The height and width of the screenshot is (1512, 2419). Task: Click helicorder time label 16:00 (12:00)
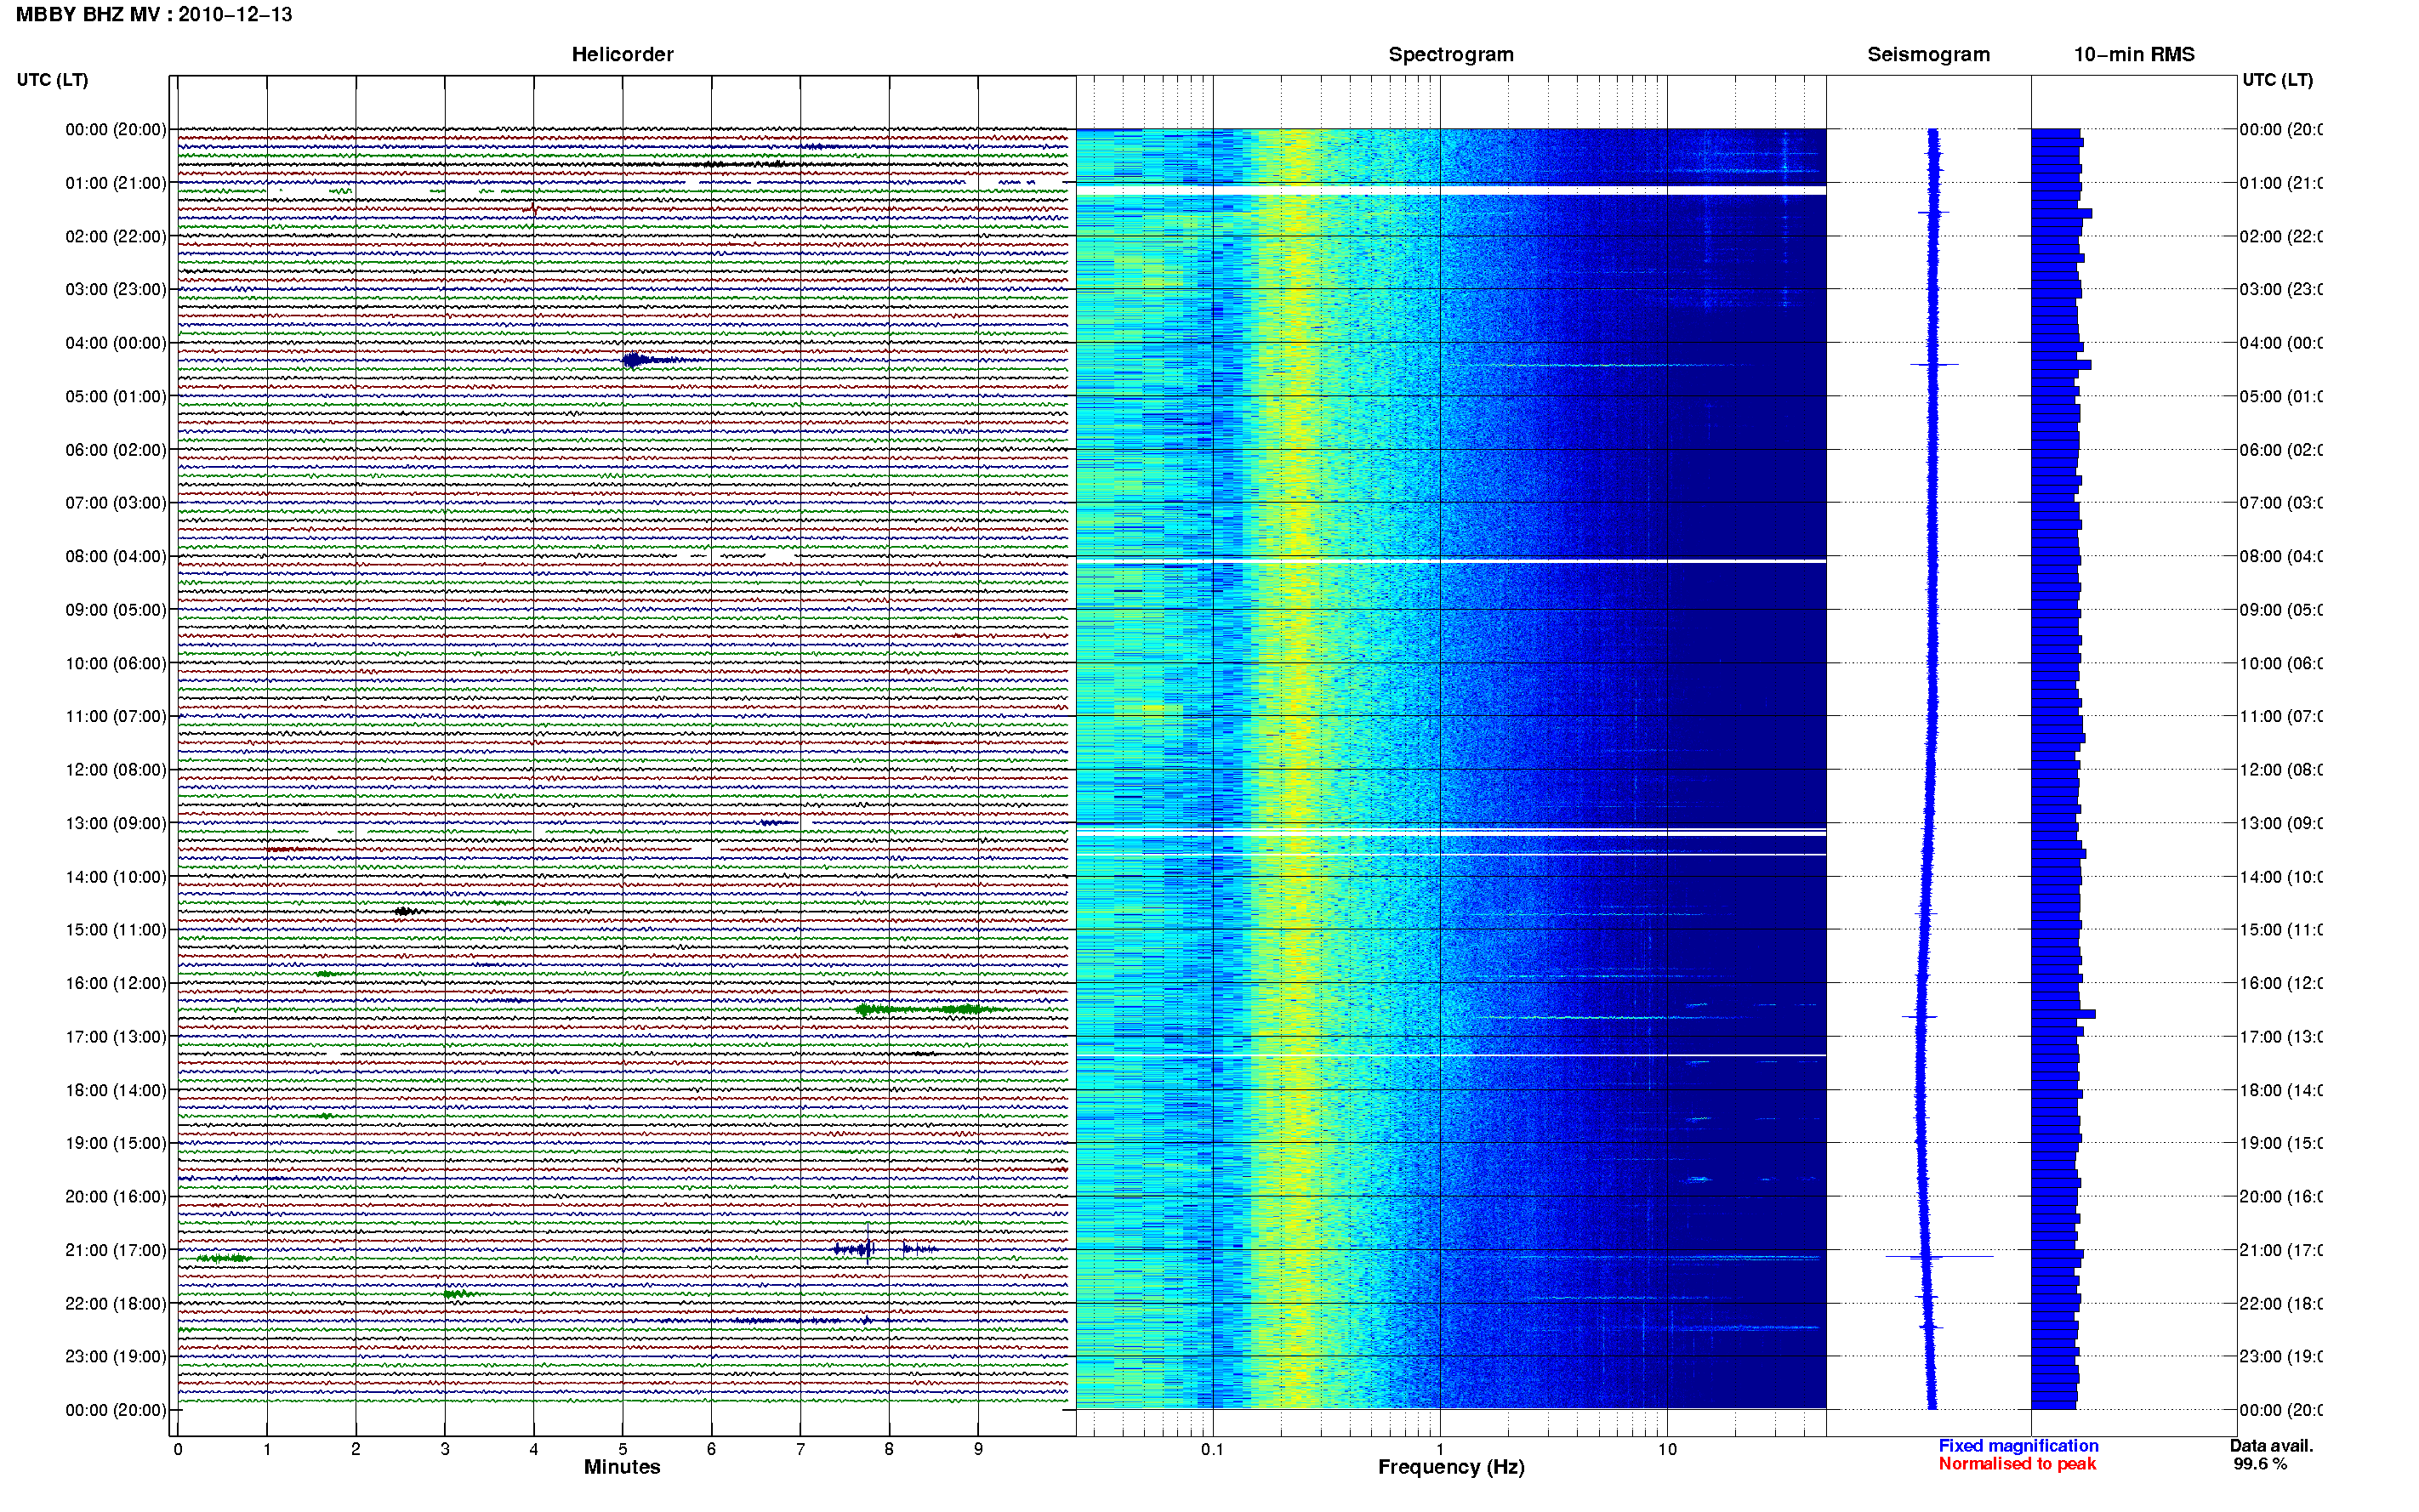coord(116,983)
